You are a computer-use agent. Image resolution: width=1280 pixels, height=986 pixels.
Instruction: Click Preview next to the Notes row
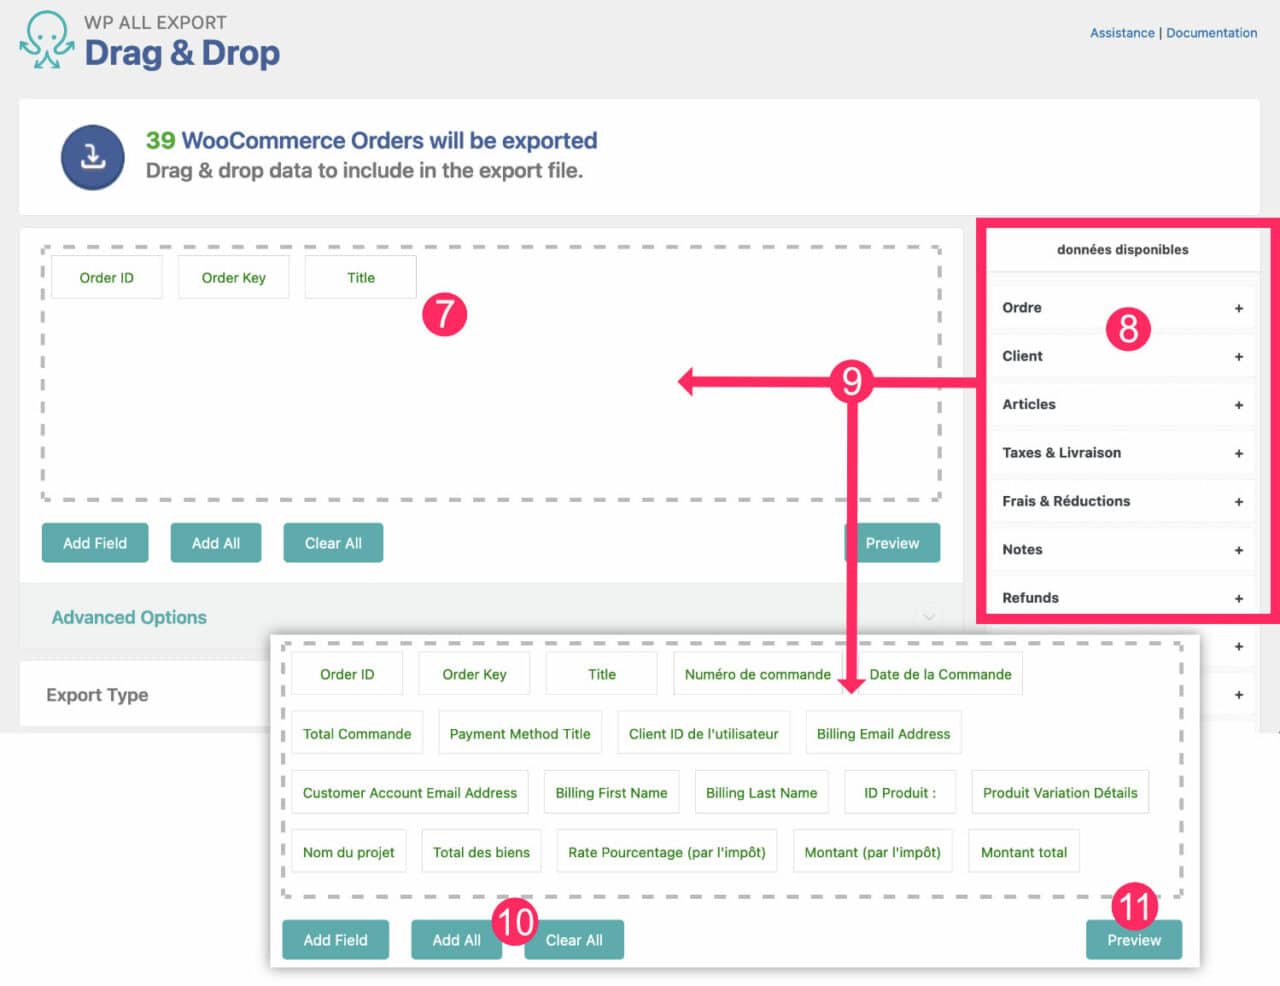click(x=892, y=543)
